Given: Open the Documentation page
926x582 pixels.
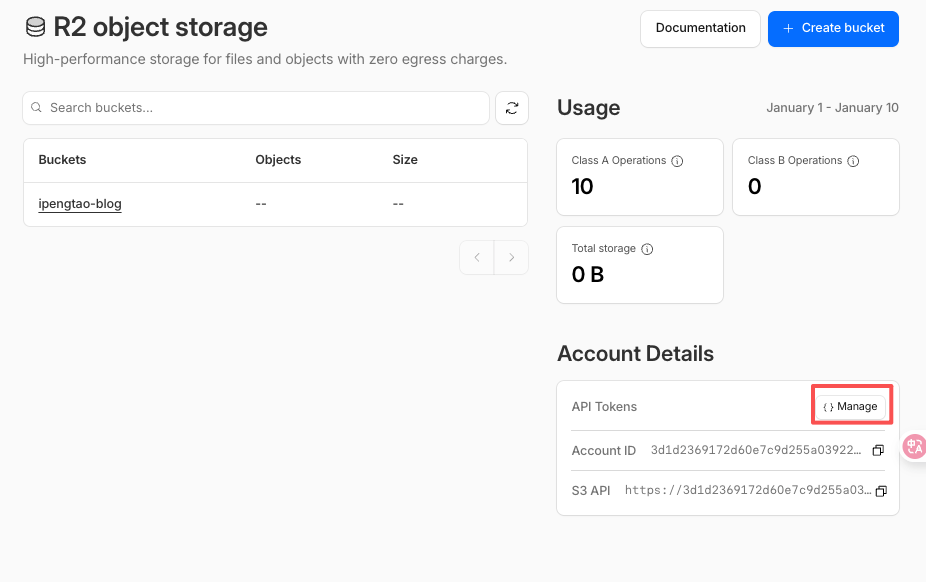Looking at the screenshot, I should 700,28.
